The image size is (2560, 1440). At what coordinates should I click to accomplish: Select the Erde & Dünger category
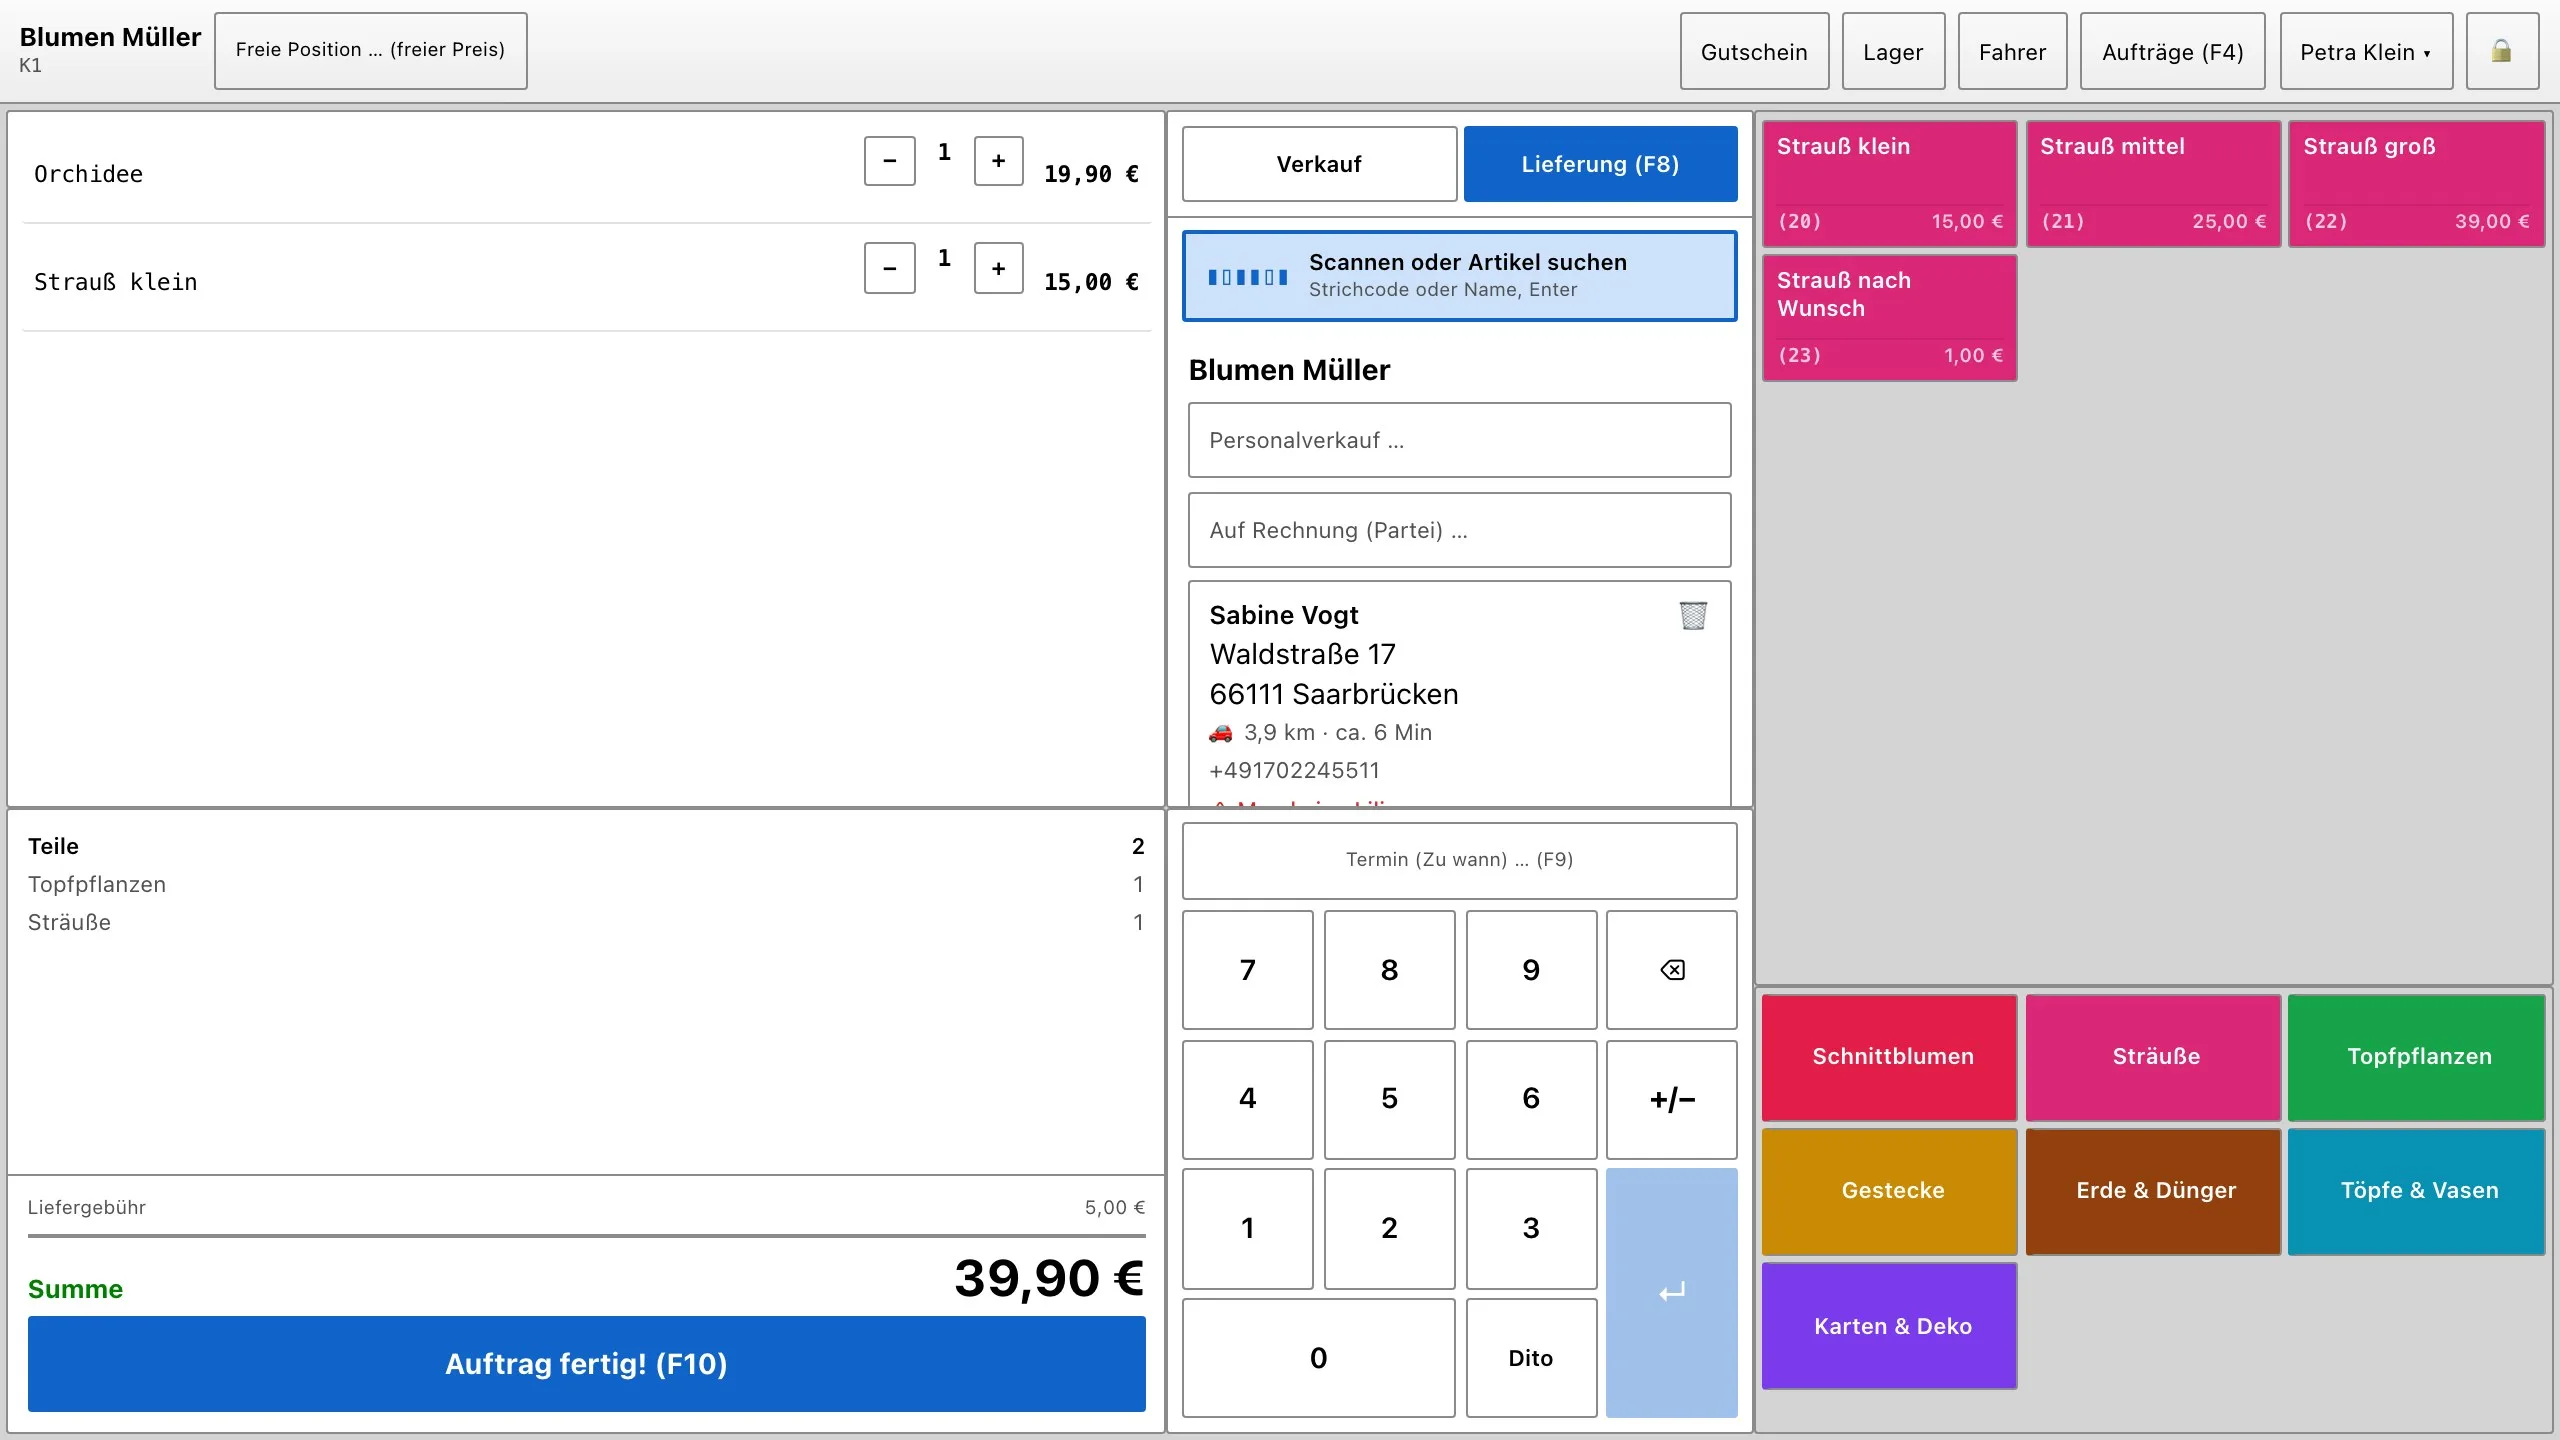pos(2153,1191)
